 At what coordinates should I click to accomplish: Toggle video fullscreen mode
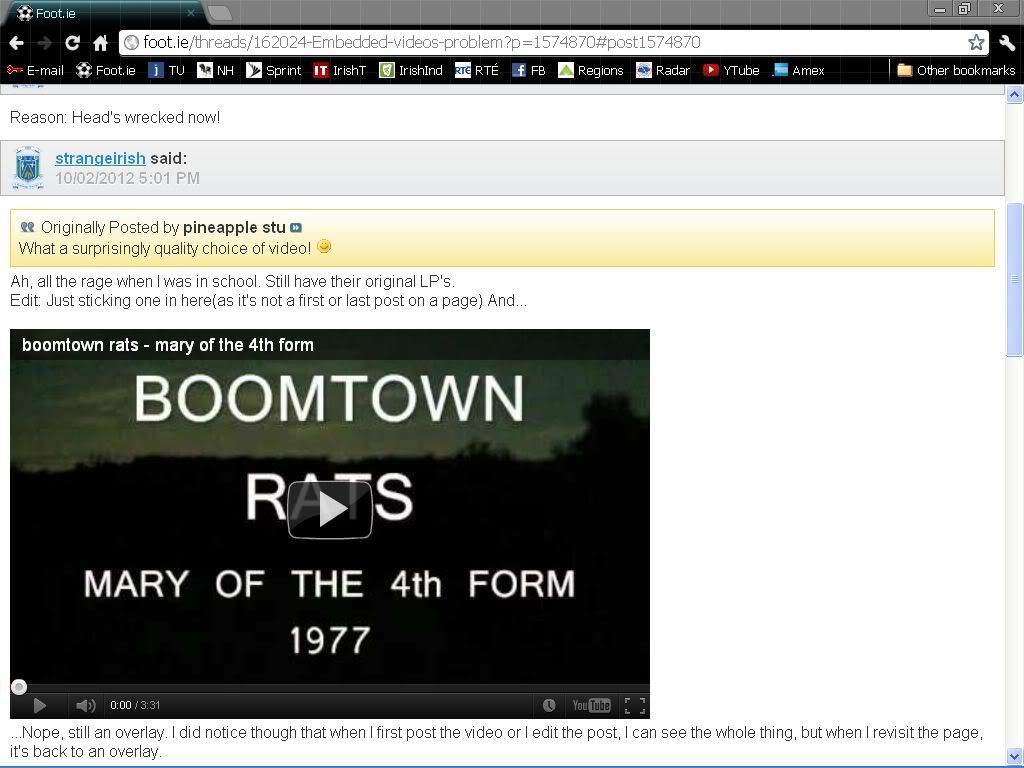tap(635, 705)
